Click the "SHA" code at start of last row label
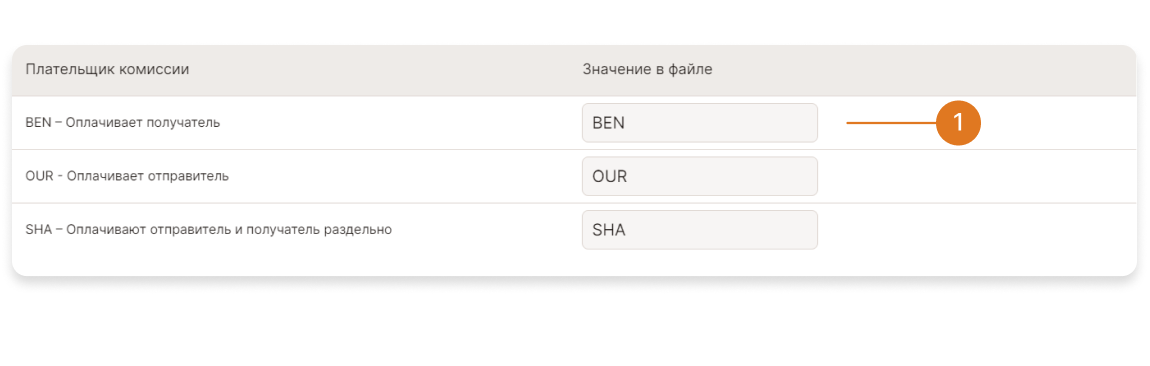 (x=38, y=230)
